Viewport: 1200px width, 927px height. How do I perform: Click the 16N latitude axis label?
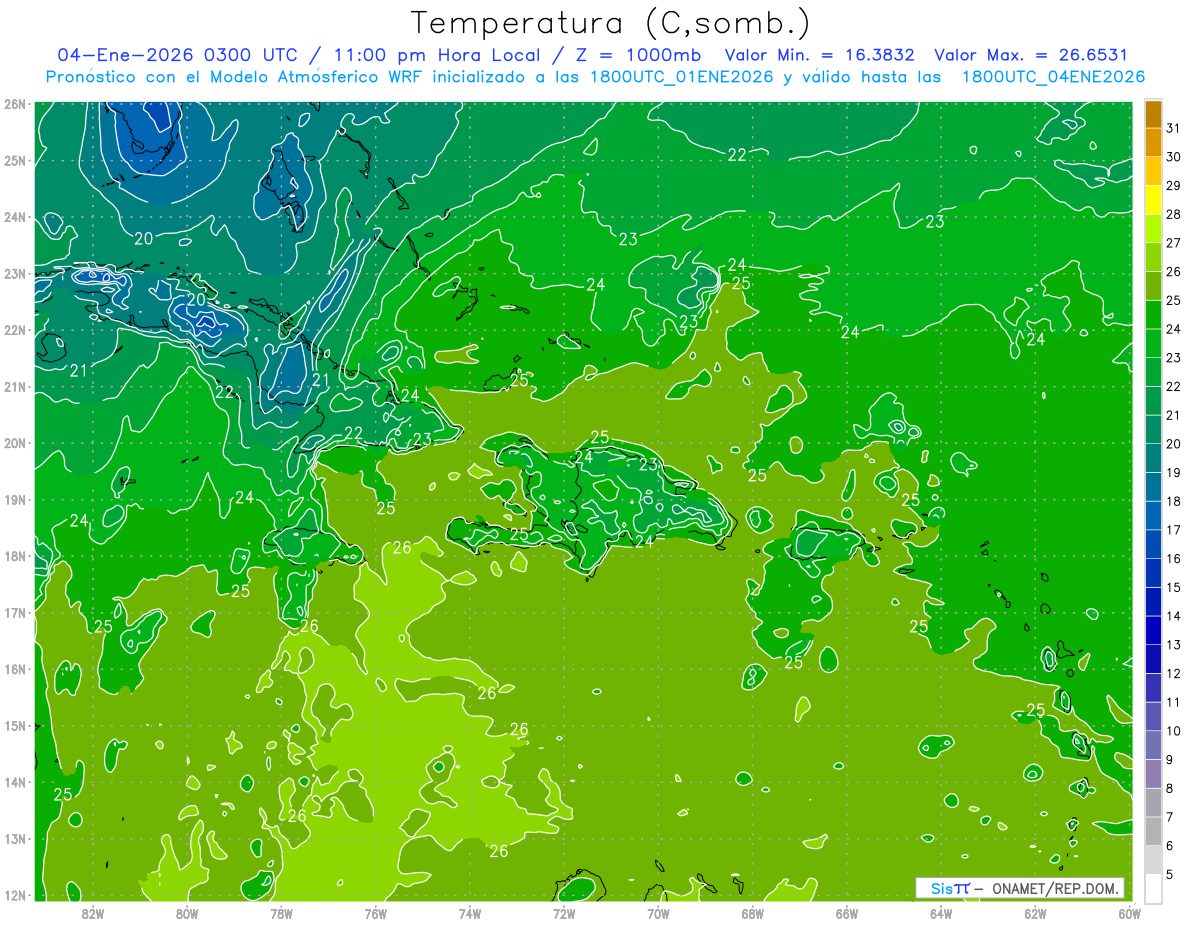tap(15, 669)
